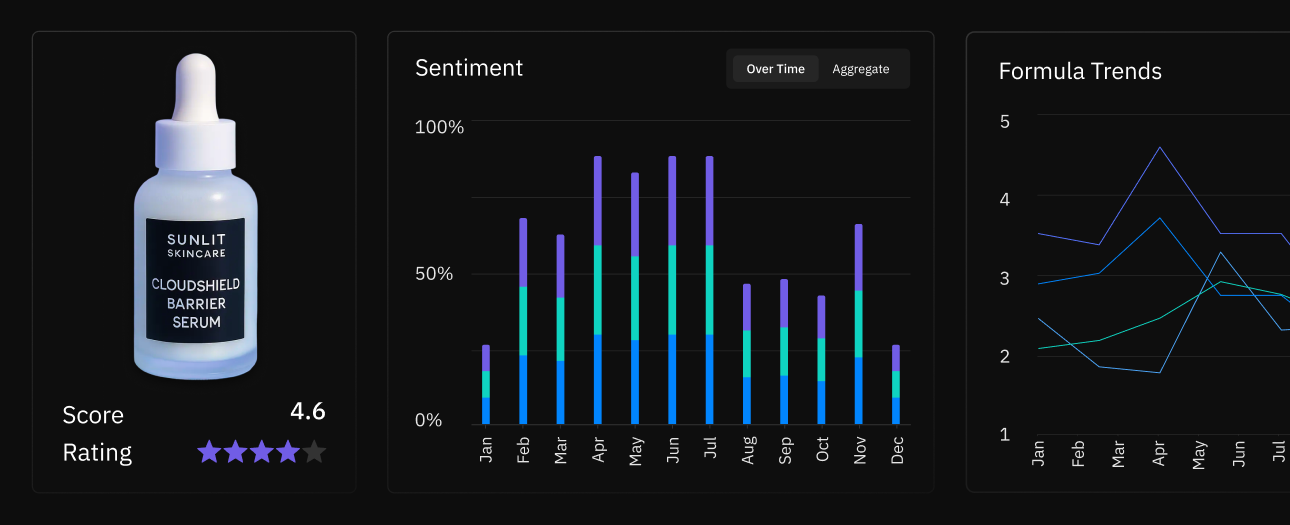Click April peak on Formula Trends chart
Image resolution: width=1290 pixels, height=525 pixels.
tap(1159, 147)
